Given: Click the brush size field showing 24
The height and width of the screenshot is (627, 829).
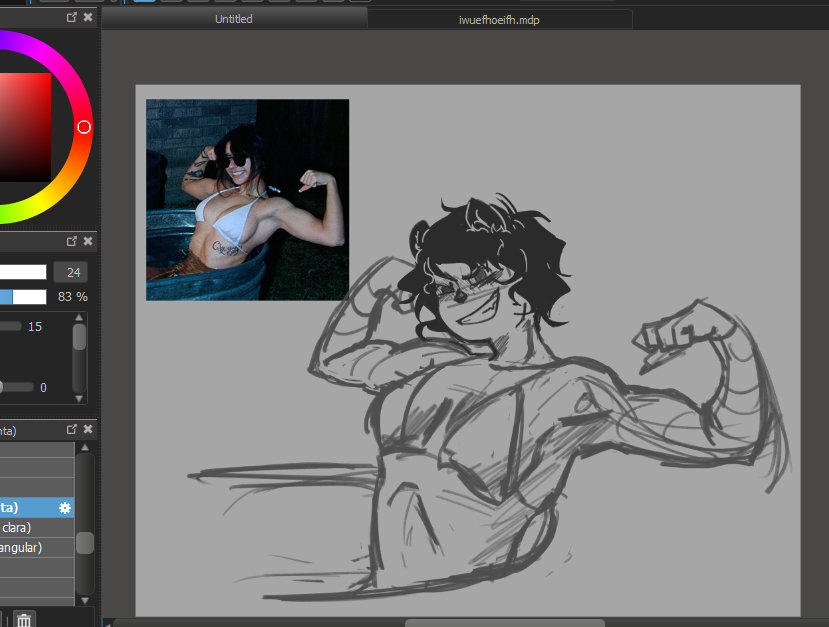Looking at the screenshot, I should click(70, 272).
